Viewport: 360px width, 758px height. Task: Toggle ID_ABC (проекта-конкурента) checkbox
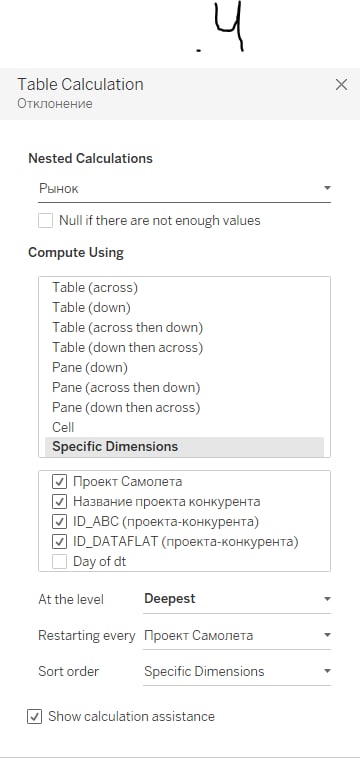point(59,522)
